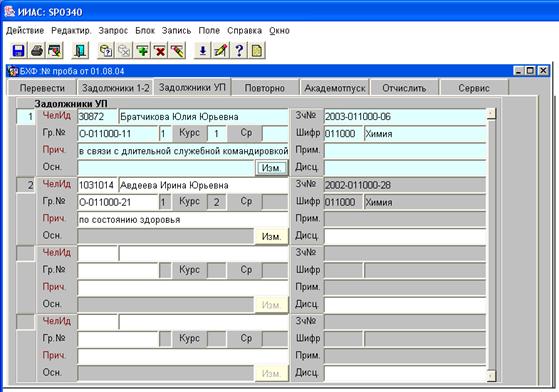
Task: Click Прич. field по состоянию здоровья
Action: coord(183,220)
